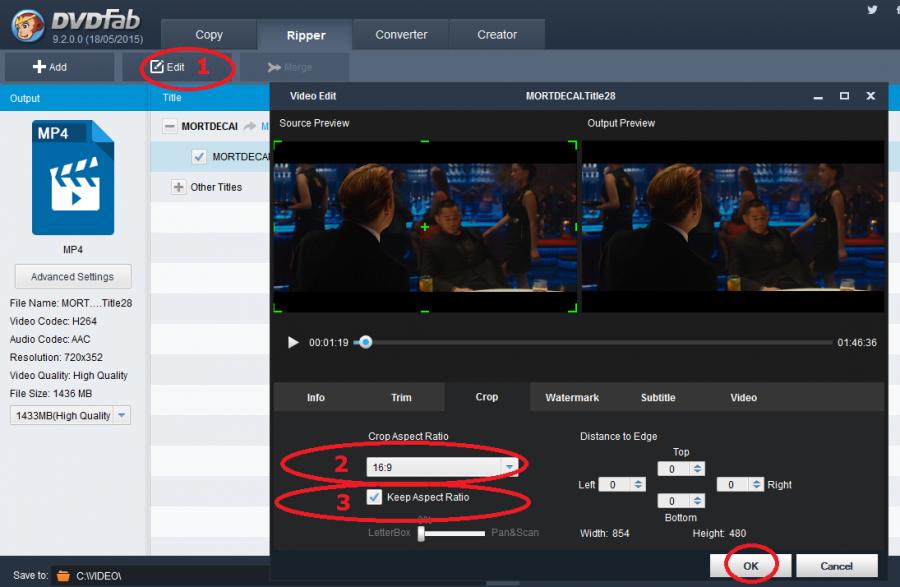
Task: Click the Save to folder icon
Action: point(63,576)
